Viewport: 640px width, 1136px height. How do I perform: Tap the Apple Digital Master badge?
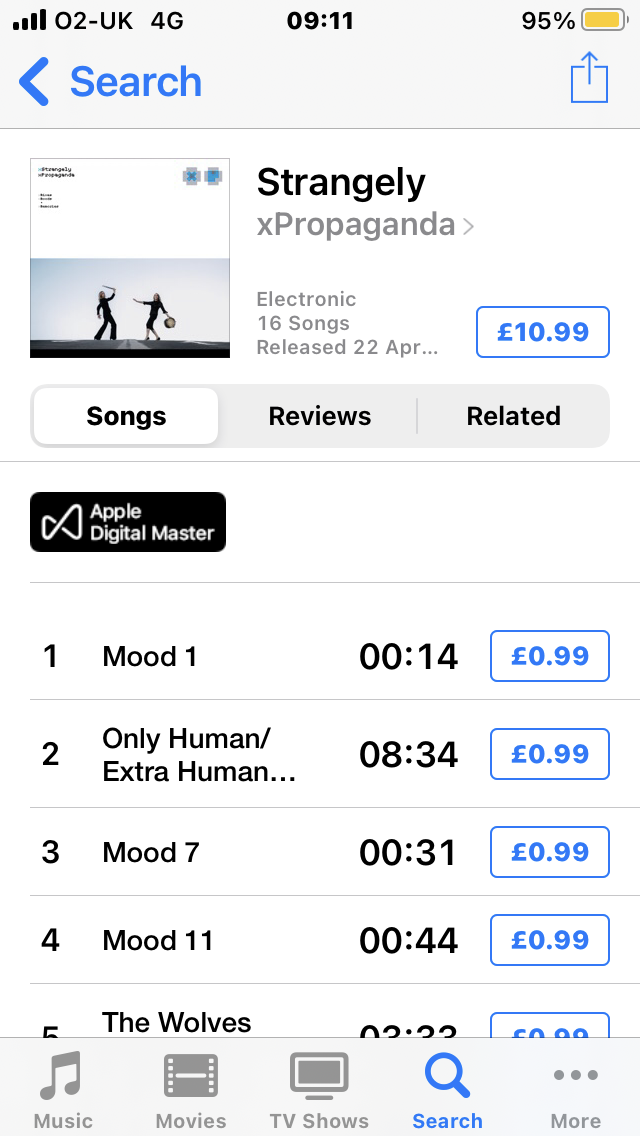click(x=128, y=522)
